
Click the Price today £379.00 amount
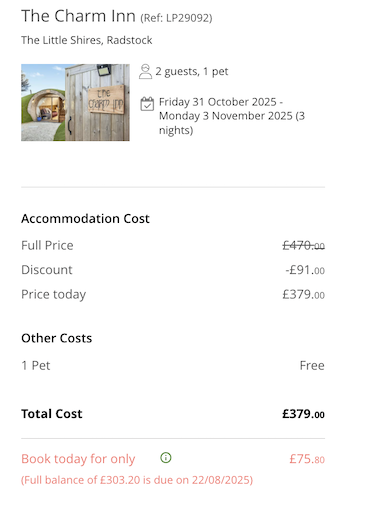pyautogui.click(x=303, y=294)
